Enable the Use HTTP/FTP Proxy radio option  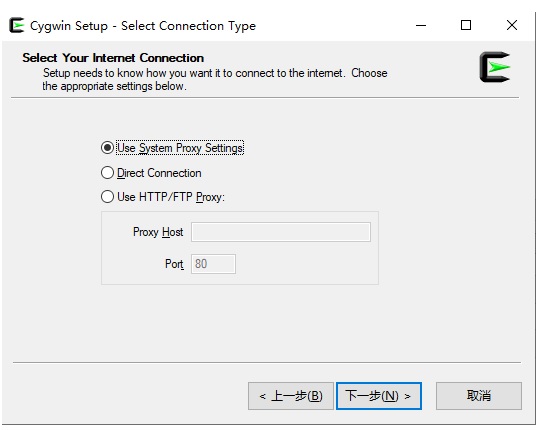(108, 197)
